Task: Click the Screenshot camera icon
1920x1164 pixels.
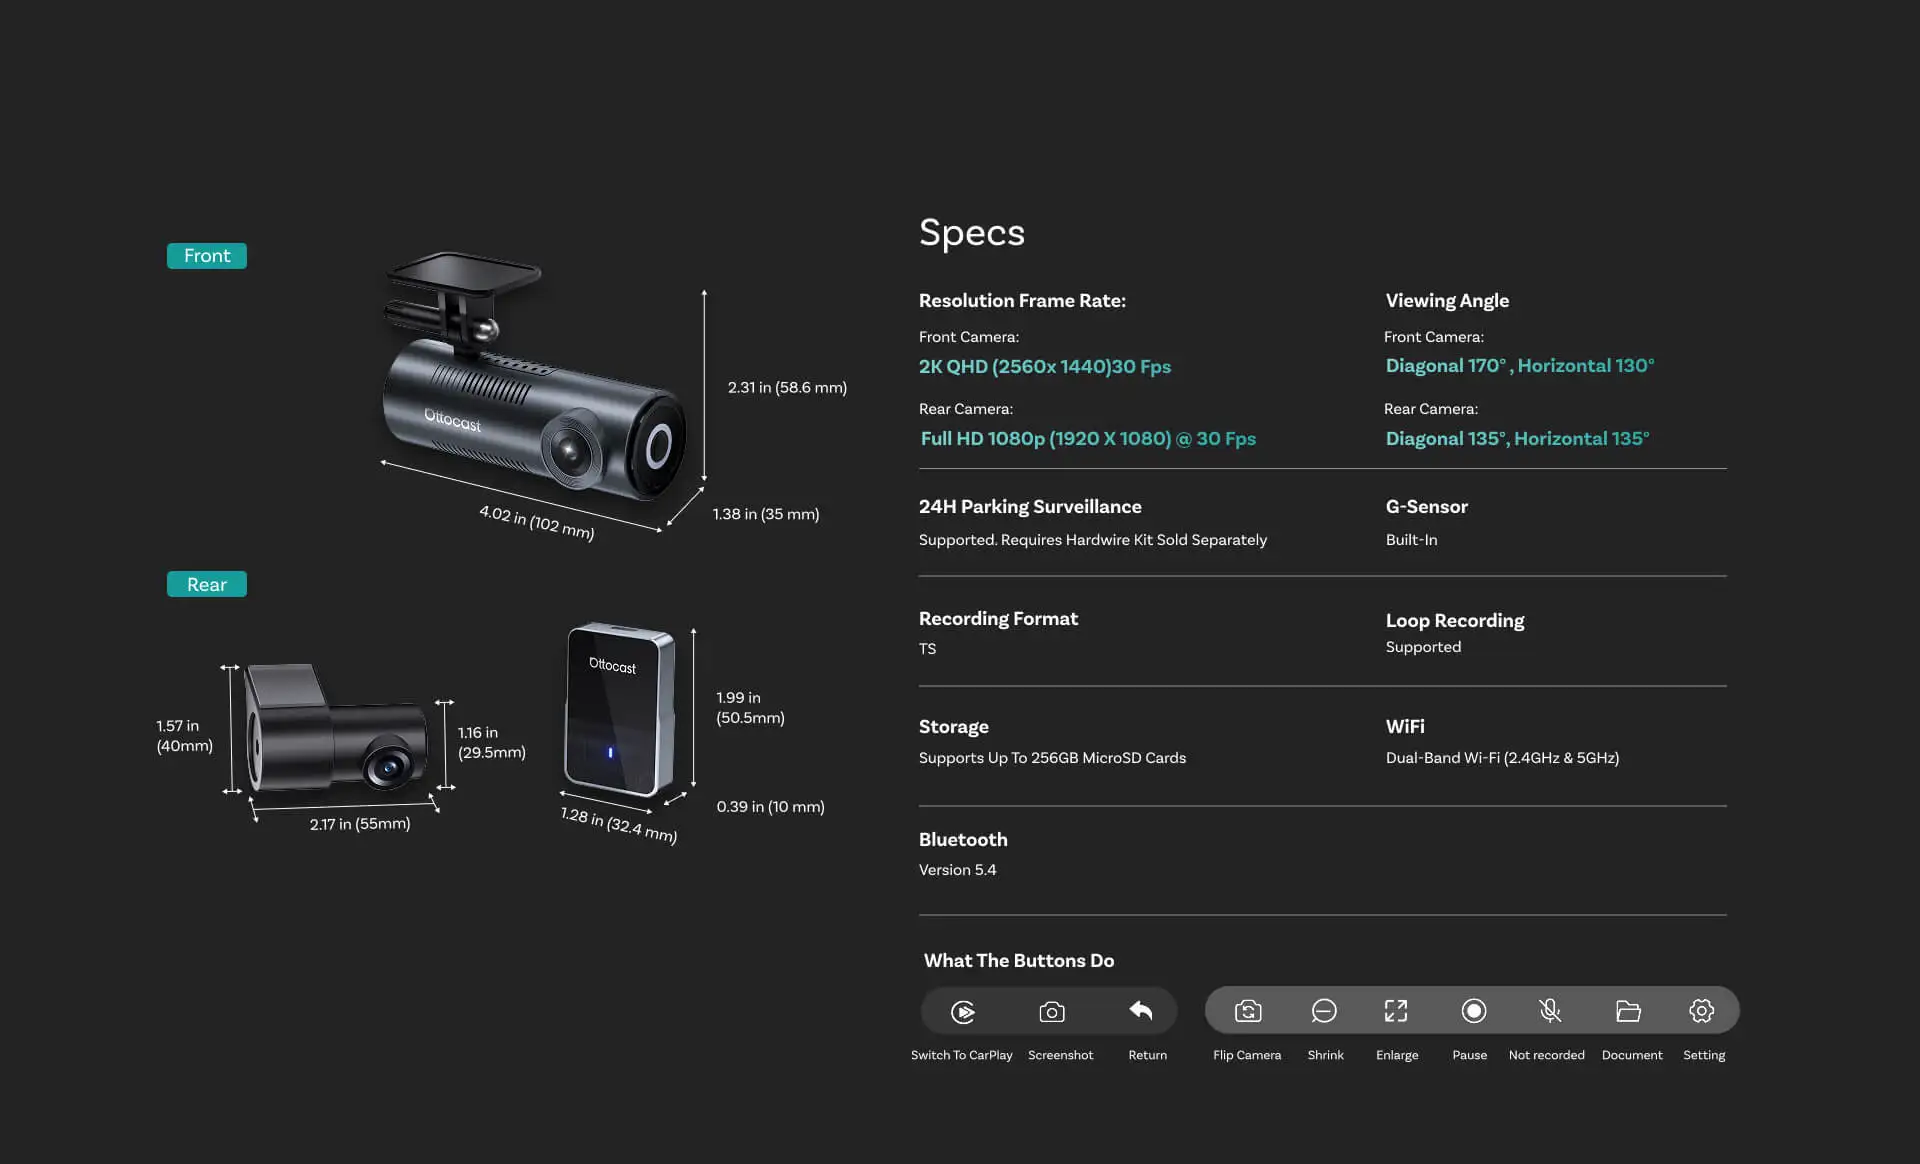Action: pyautogui.click(x=1052, y=1012)
